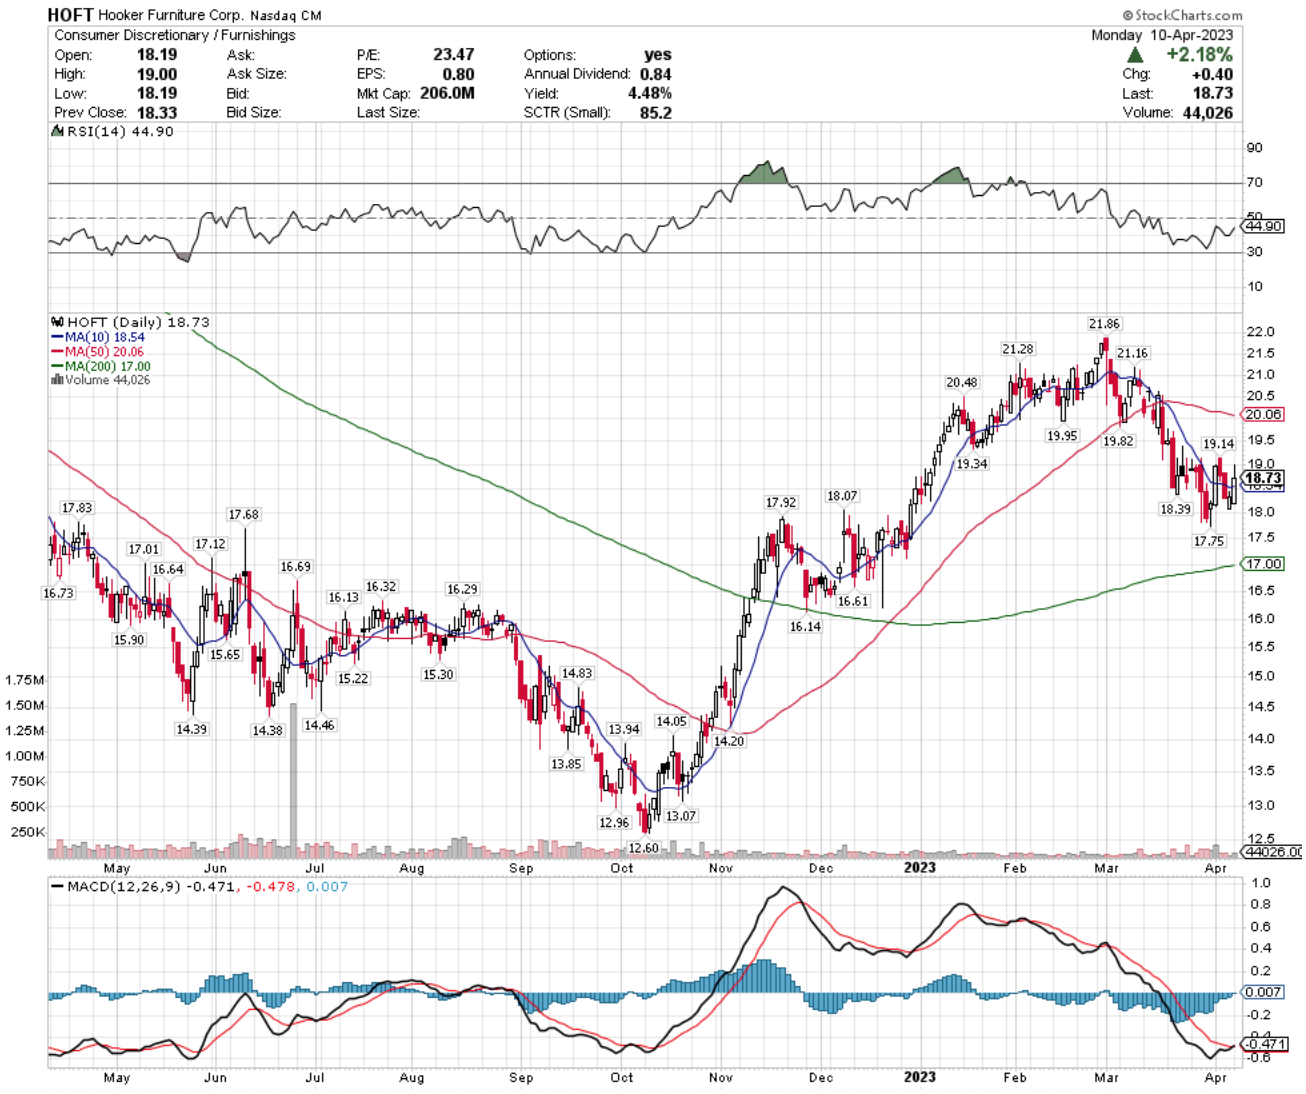Click the 21.16 price annotation
This screenshot has width=1306, height=1094.
[1133, 353]
